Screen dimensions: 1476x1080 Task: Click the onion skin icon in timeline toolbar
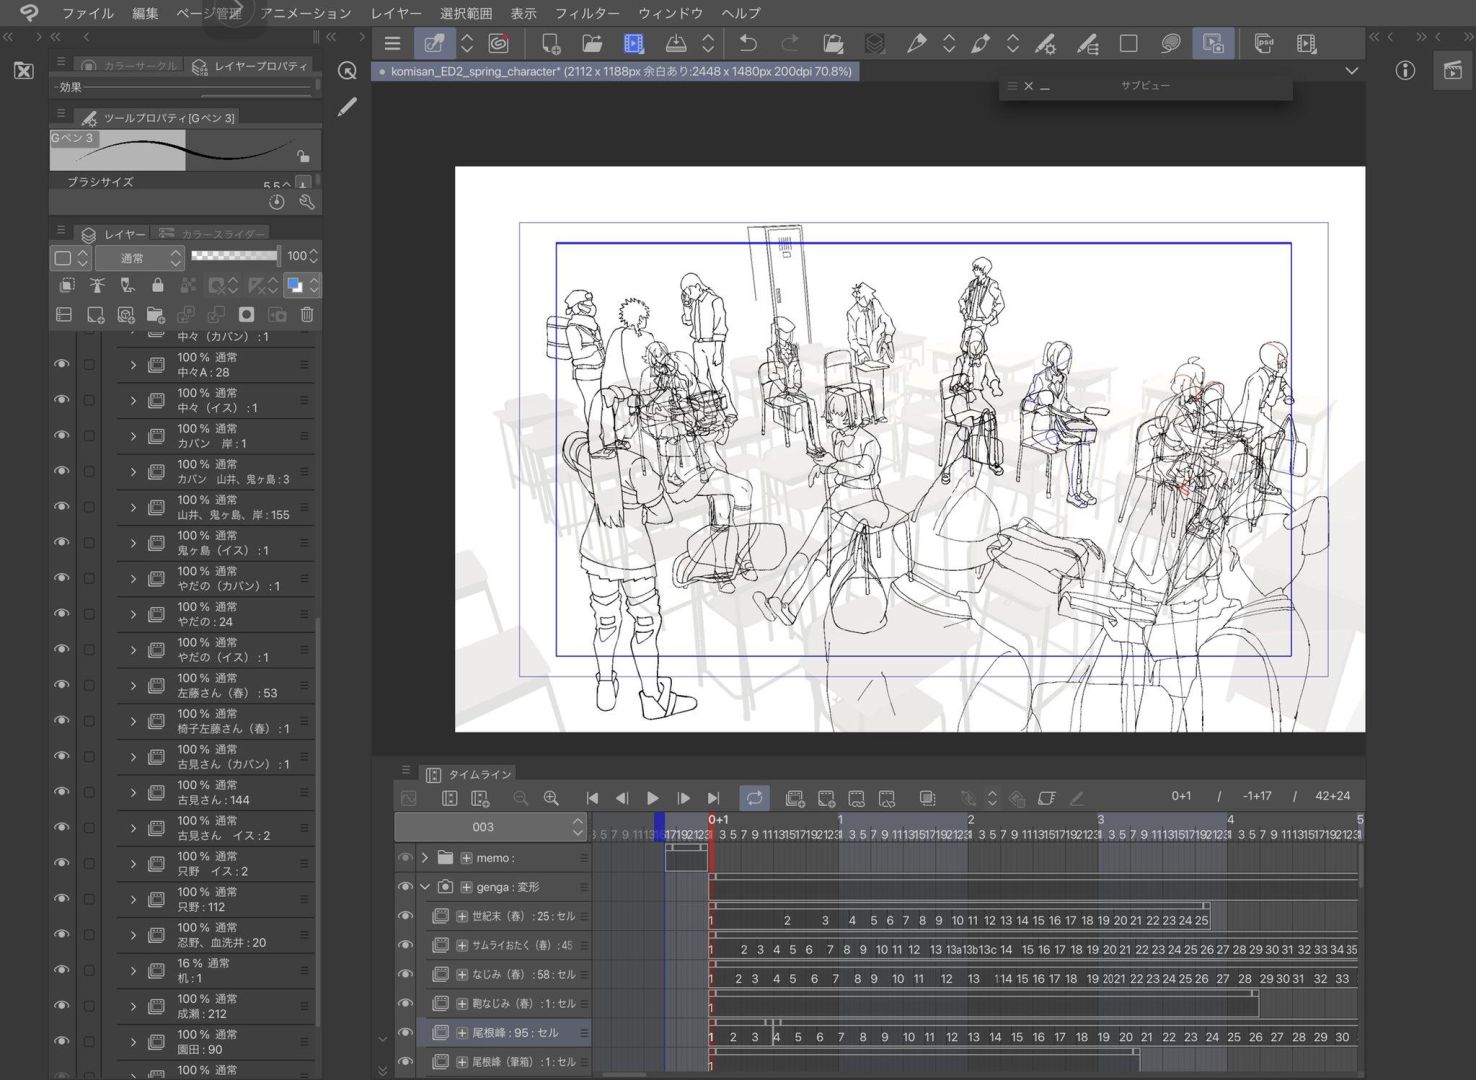pyautogui.click(x=927, y=798)
